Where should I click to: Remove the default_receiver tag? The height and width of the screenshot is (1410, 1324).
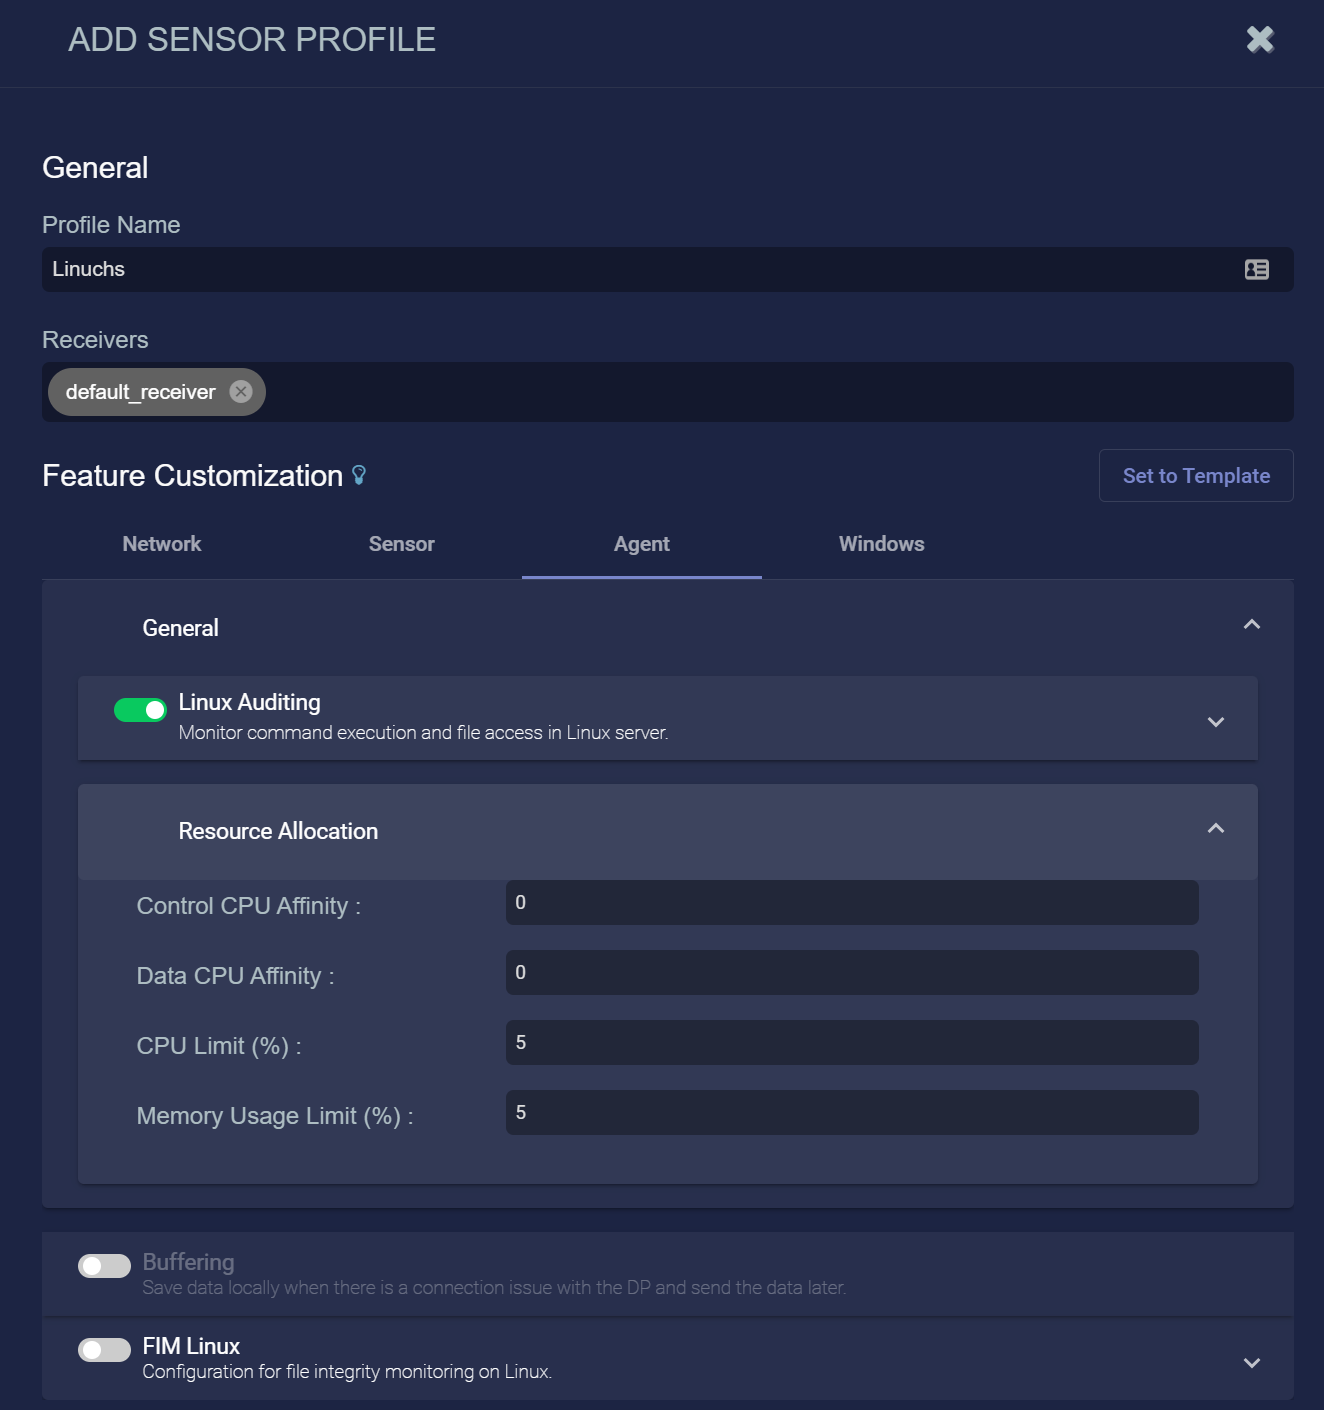click(240, 392)
